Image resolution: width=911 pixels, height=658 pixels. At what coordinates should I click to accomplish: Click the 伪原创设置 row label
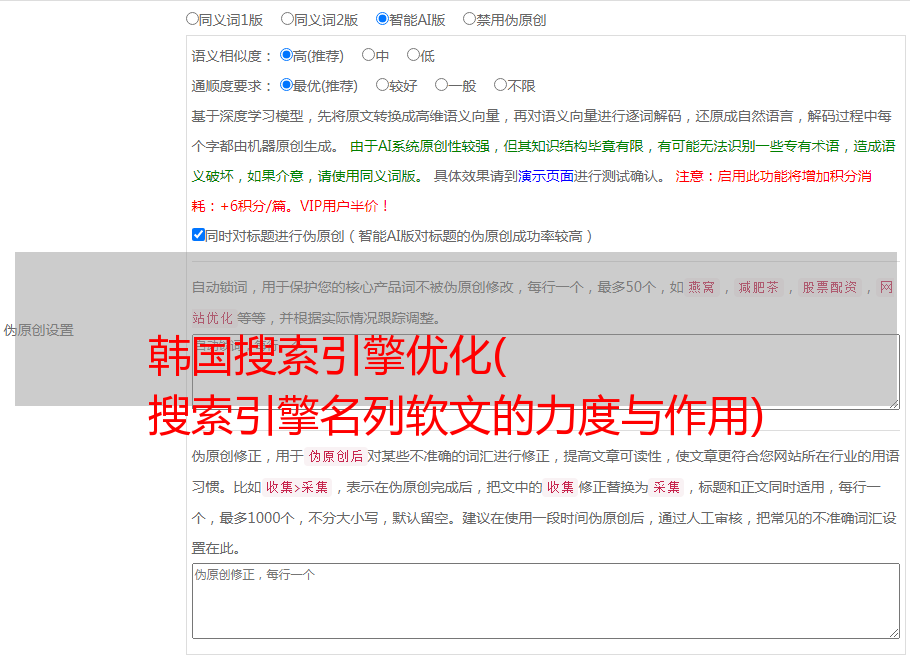[x=38, y=330]
